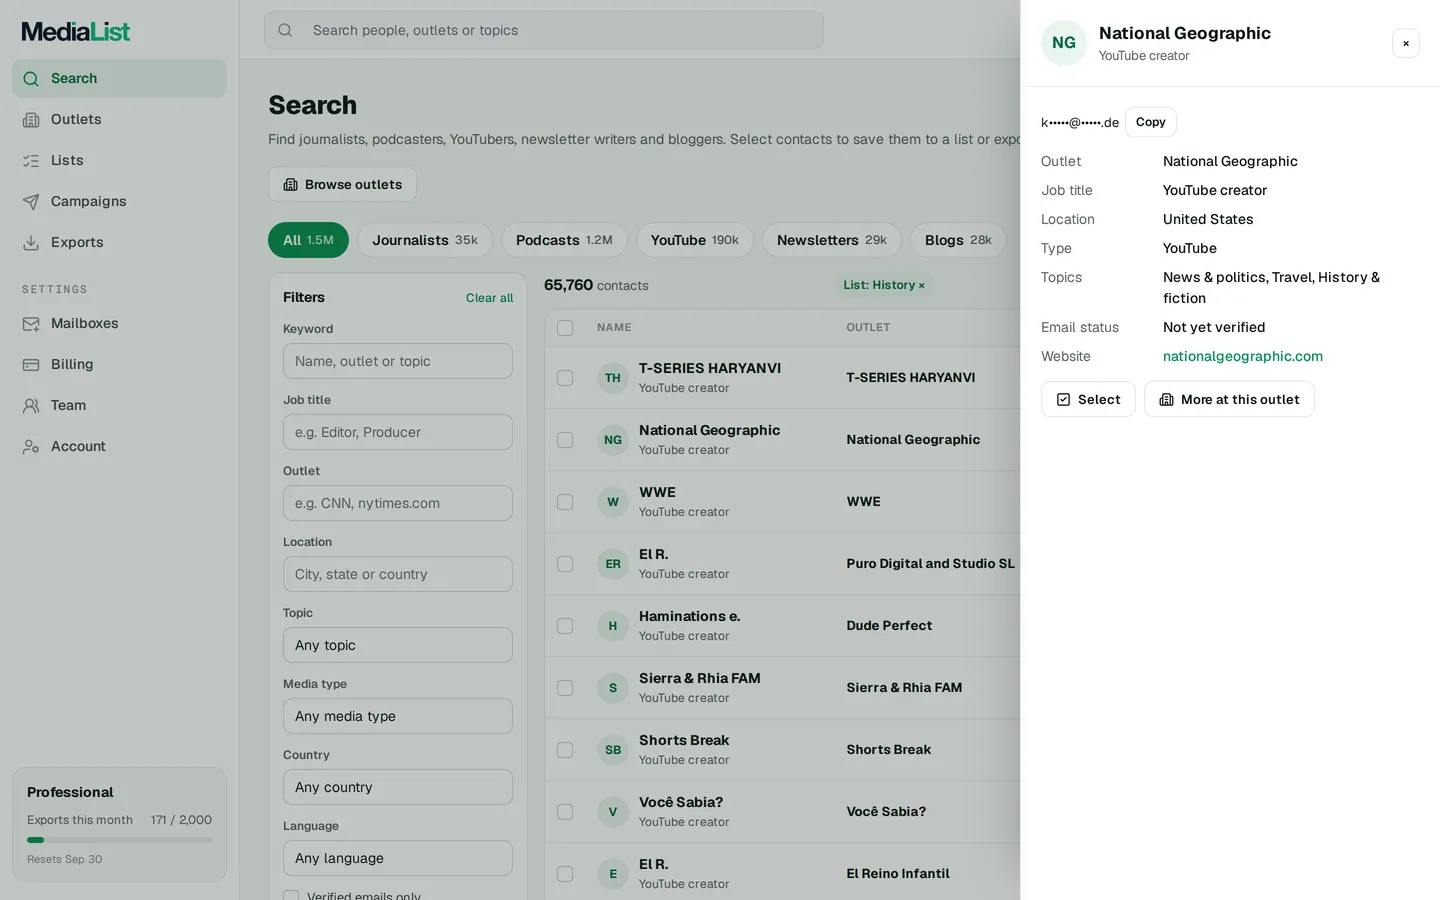Copy the contact email address
1440x900 pixels.
coord(1150,122)
